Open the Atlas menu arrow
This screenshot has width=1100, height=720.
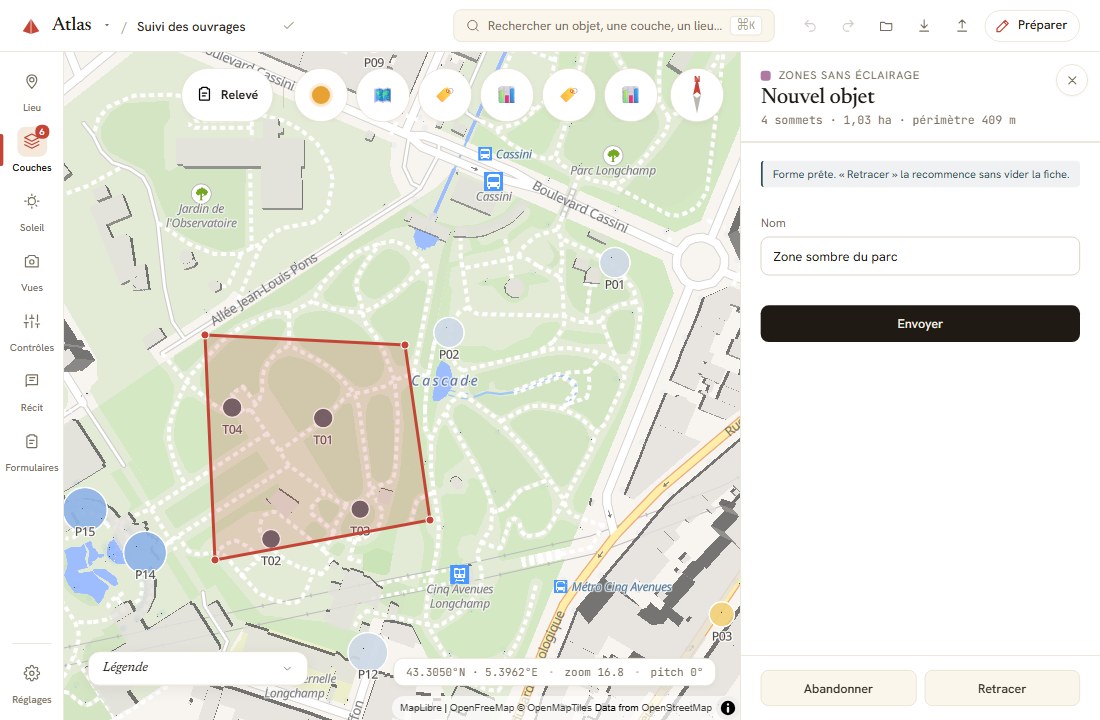click(x=107, y=25)
